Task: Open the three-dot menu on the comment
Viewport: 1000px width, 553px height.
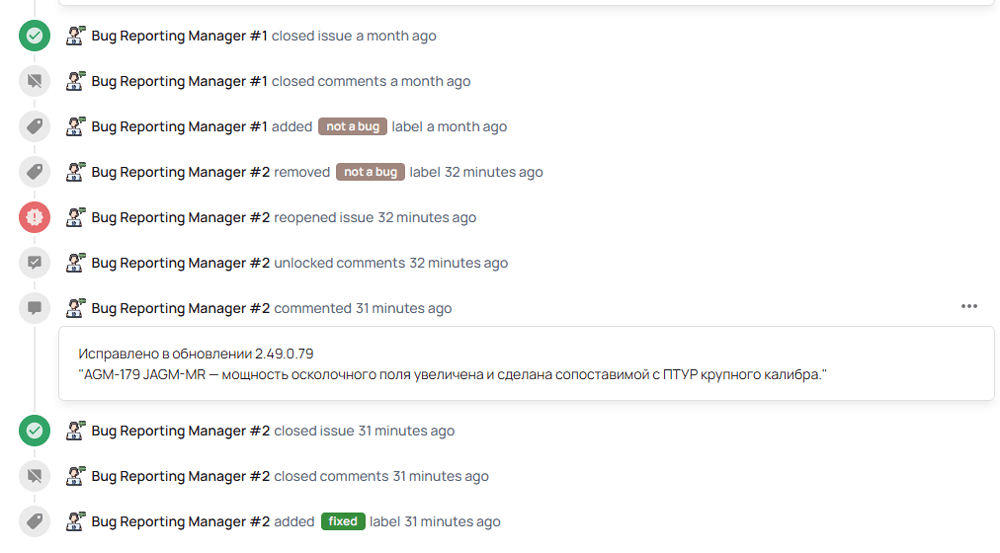Action: coord(968,307)
